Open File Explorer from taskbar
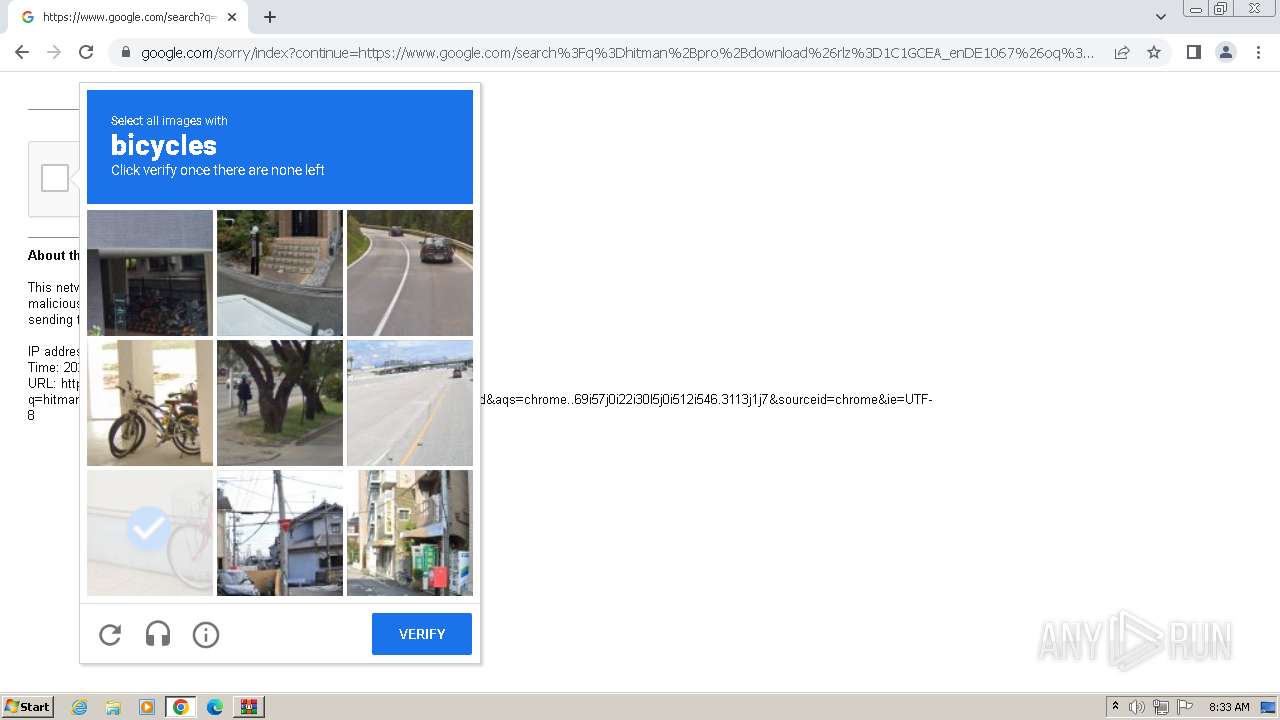Screen dimensions: 1280x720 (x=113, y=707)
